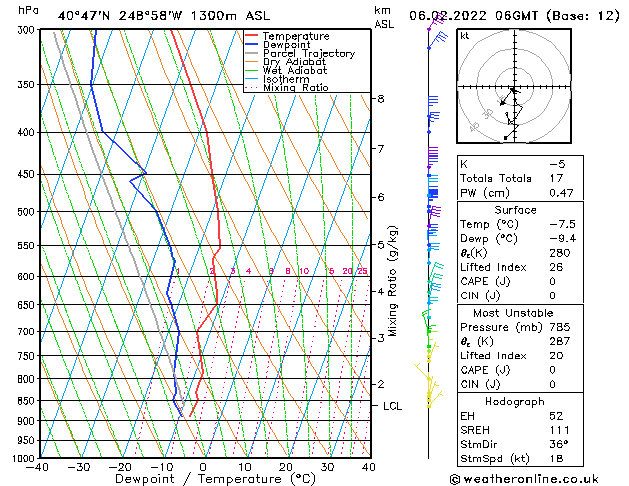Click the 'LCL' marker label
The width and height of the screenshot is (629, 486).
392,406
